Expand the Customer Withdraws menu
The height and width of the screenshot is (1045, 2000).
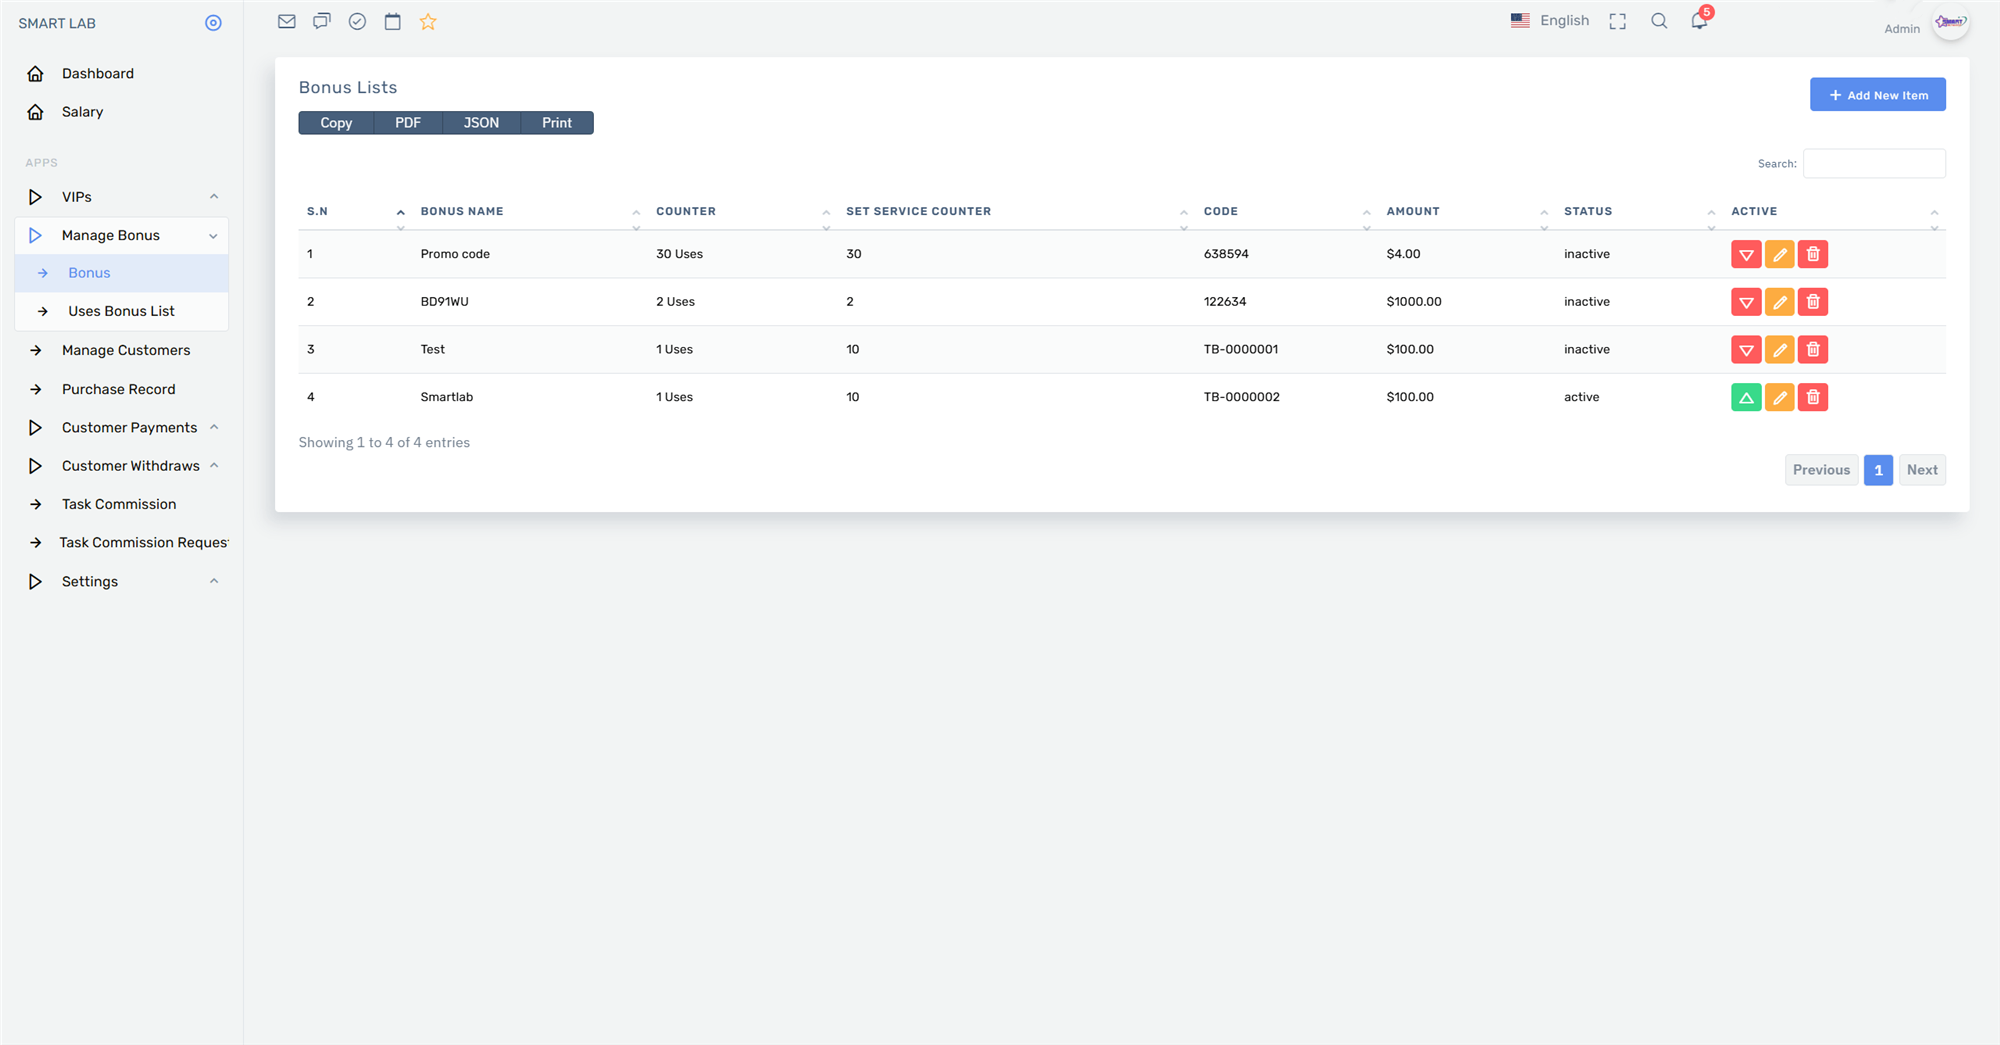(x=121, y=466)
